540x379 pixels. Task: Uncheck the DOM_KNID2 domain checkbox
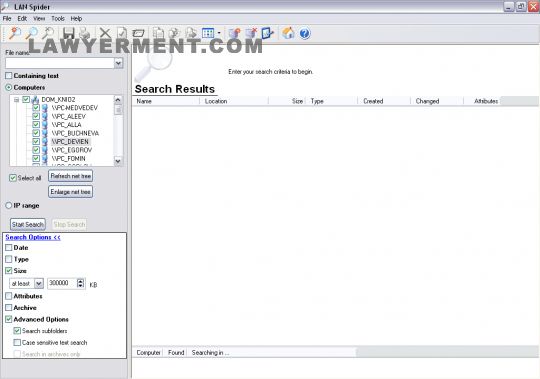click(26, 99)
